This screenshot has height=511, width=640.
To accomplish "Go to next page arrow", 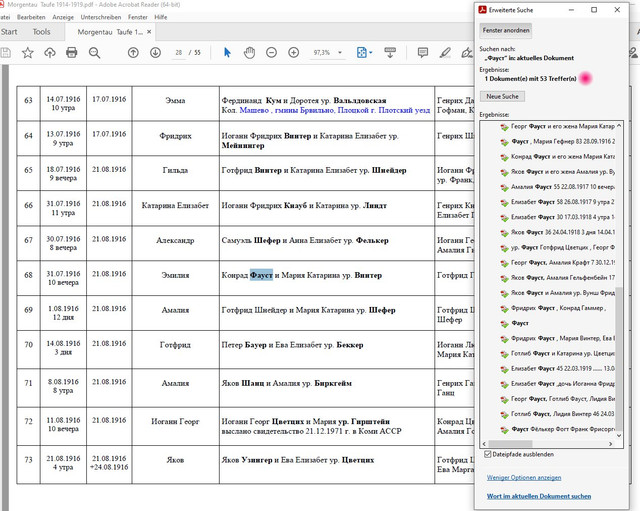I will point(155,53).
